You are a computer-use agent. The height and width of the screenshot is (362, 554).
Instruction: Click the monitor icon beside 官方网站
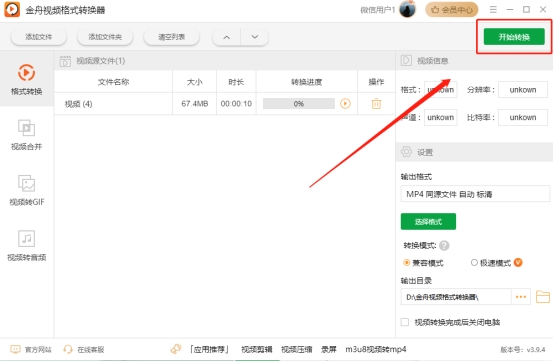pos(15,349)
